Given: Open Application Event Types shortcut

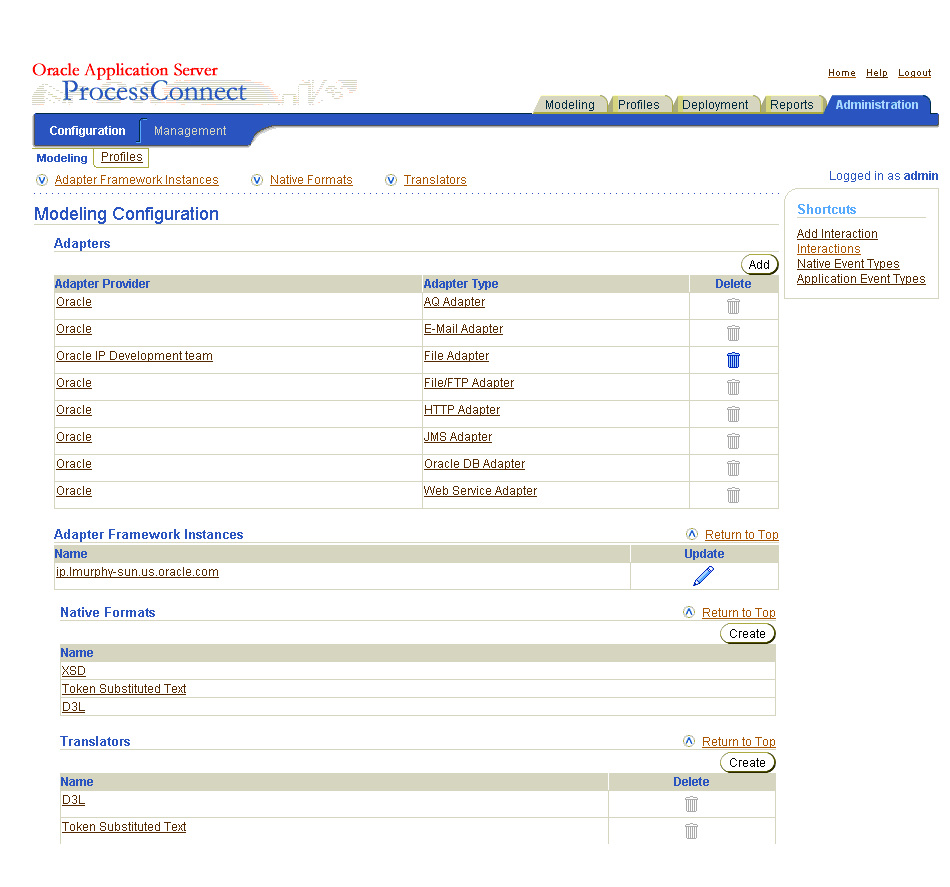Looking at the screenshot, I should 861,279.
